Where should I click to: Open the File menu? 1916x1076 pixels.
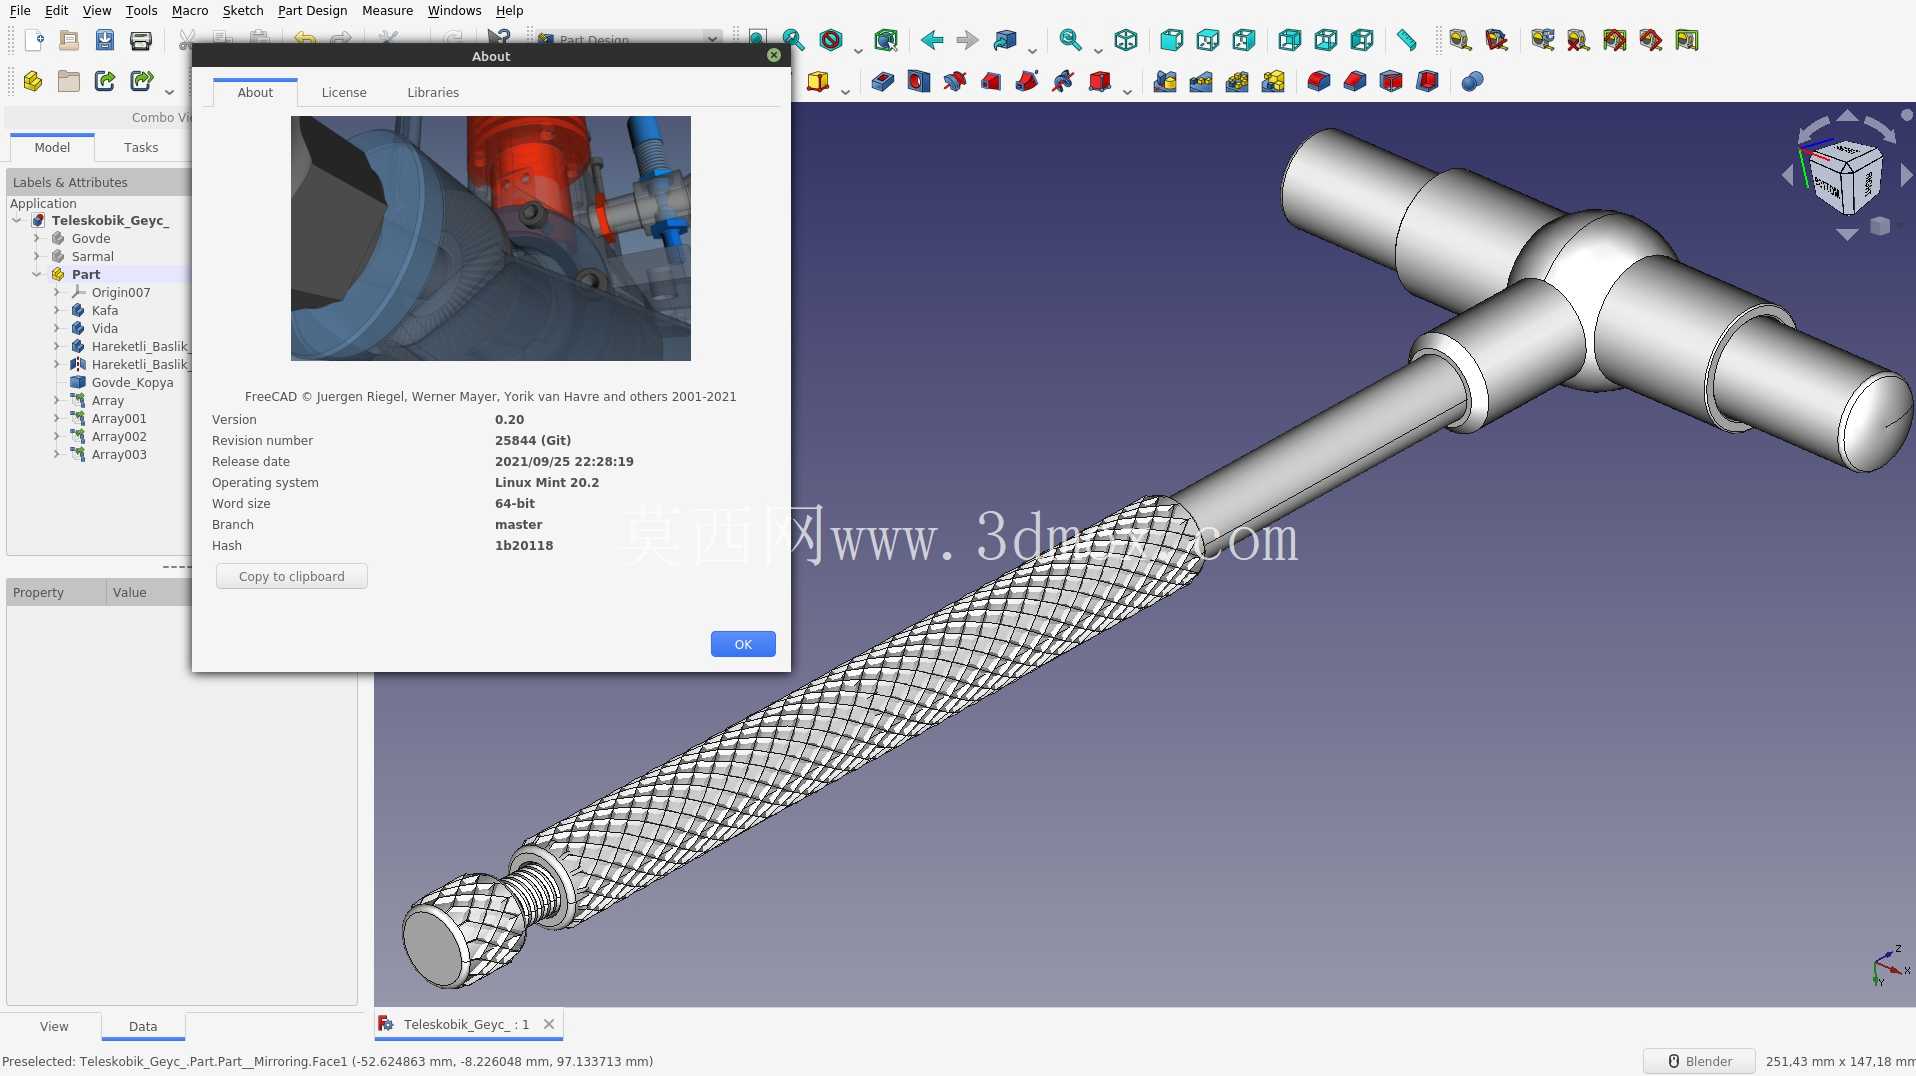(x=20, y=10)
